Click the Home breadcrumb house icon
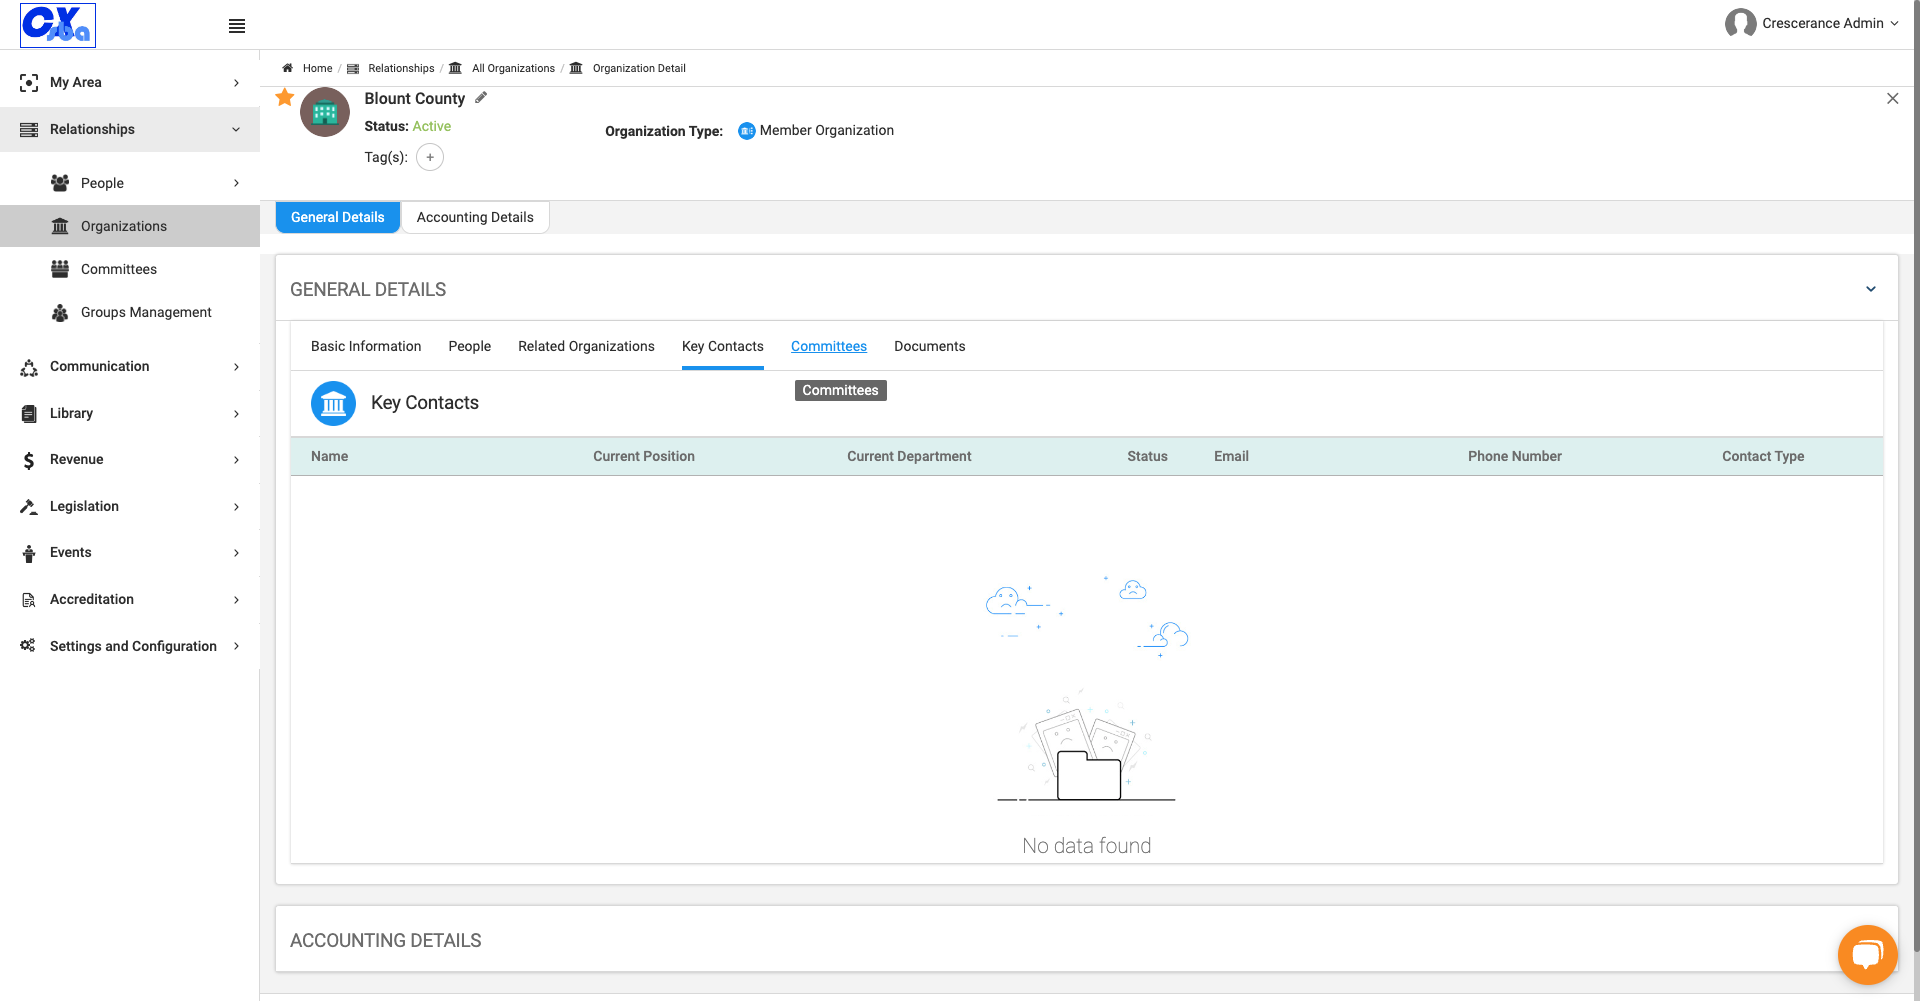 coord(288,68)
